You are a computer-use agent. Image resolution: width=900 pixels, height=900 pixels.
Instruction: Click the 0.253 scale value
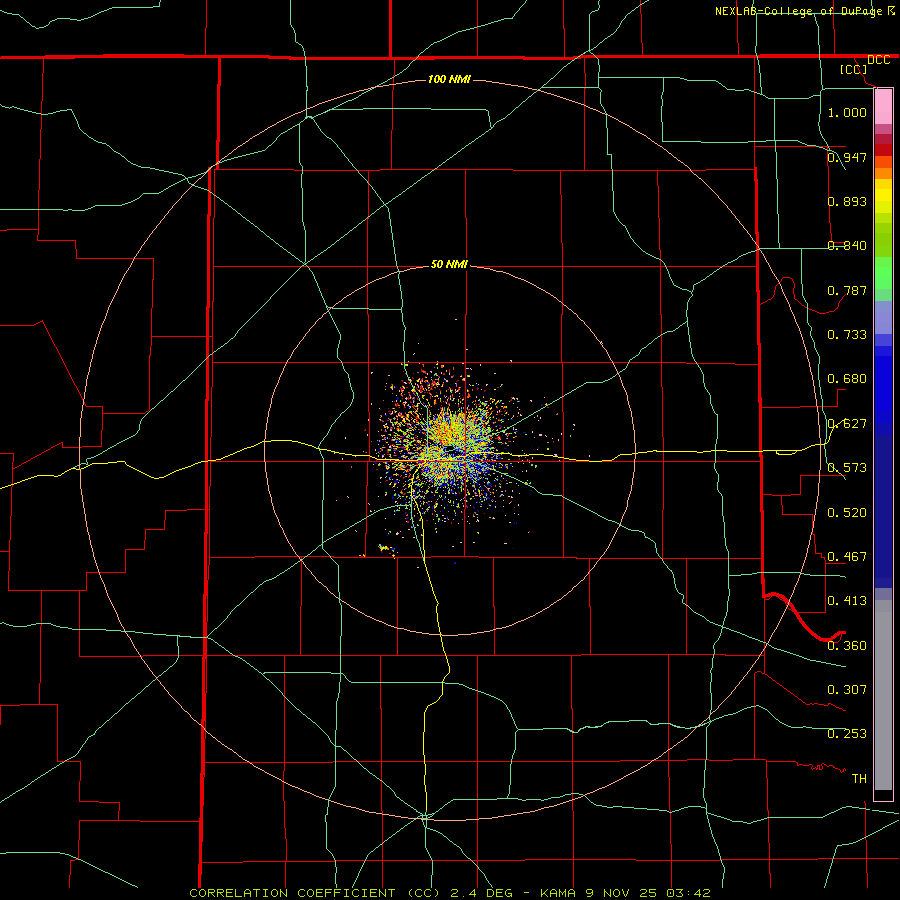(847, 734)
